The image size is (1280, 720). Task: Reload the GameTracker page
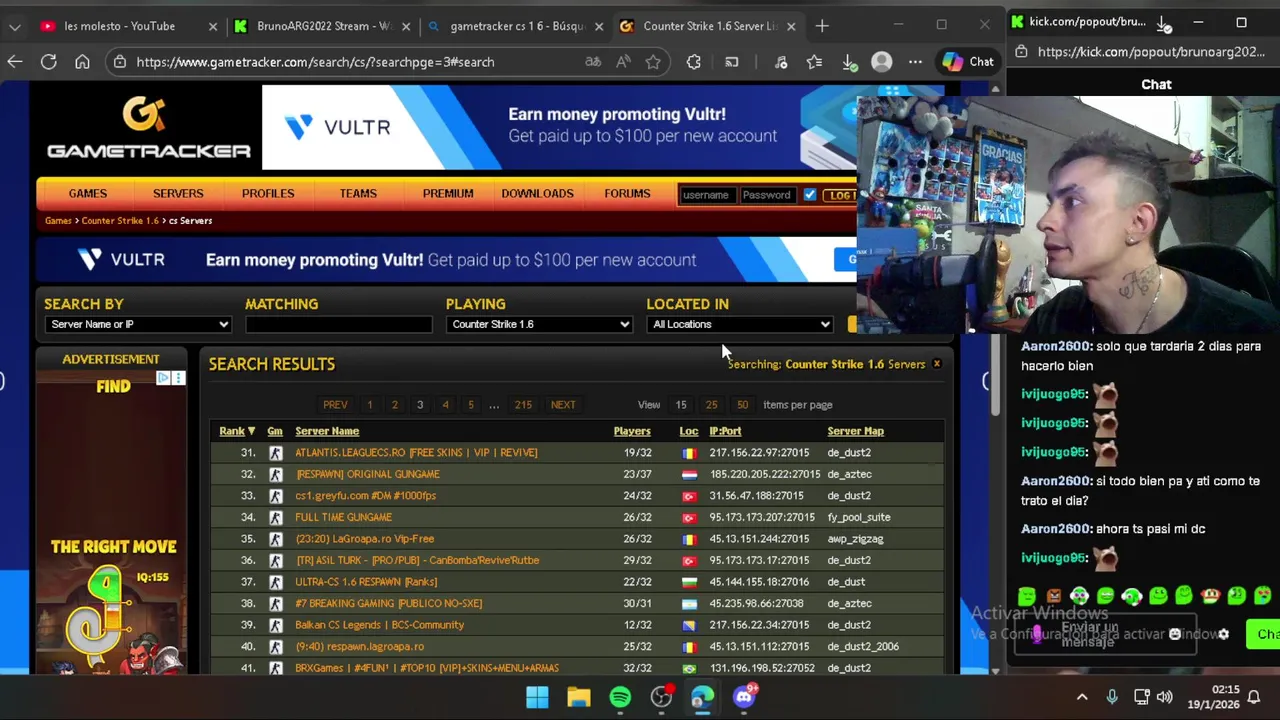[x=48, y=62]
